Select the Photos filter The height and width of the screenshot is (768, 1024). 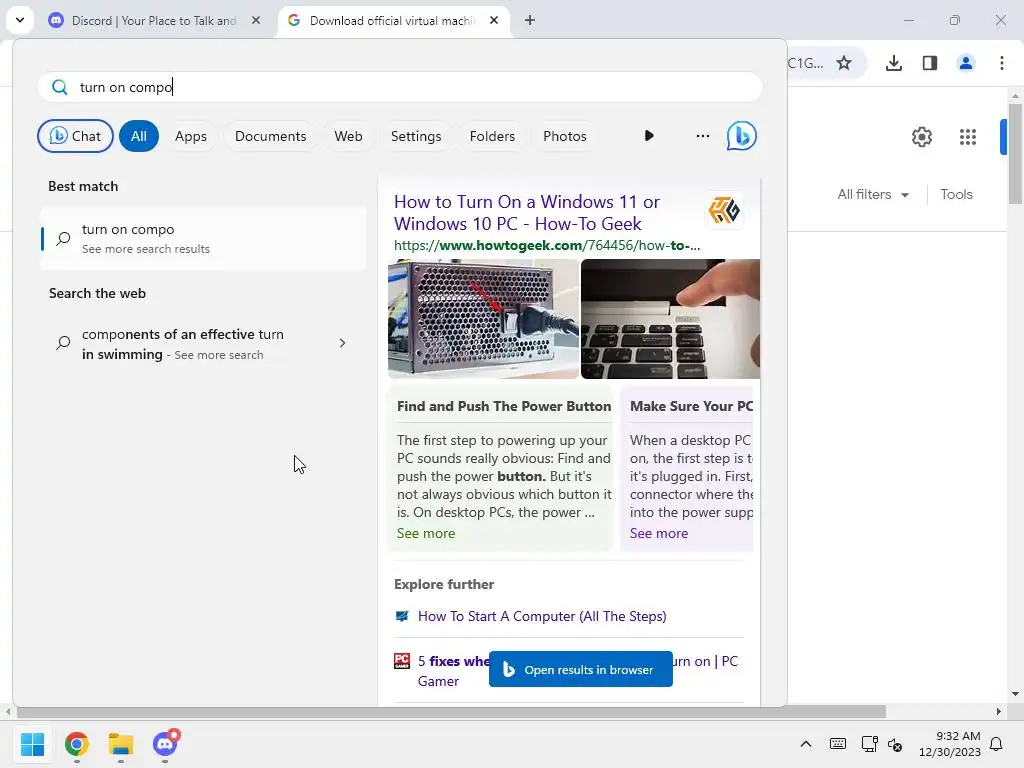pos(565,136)
